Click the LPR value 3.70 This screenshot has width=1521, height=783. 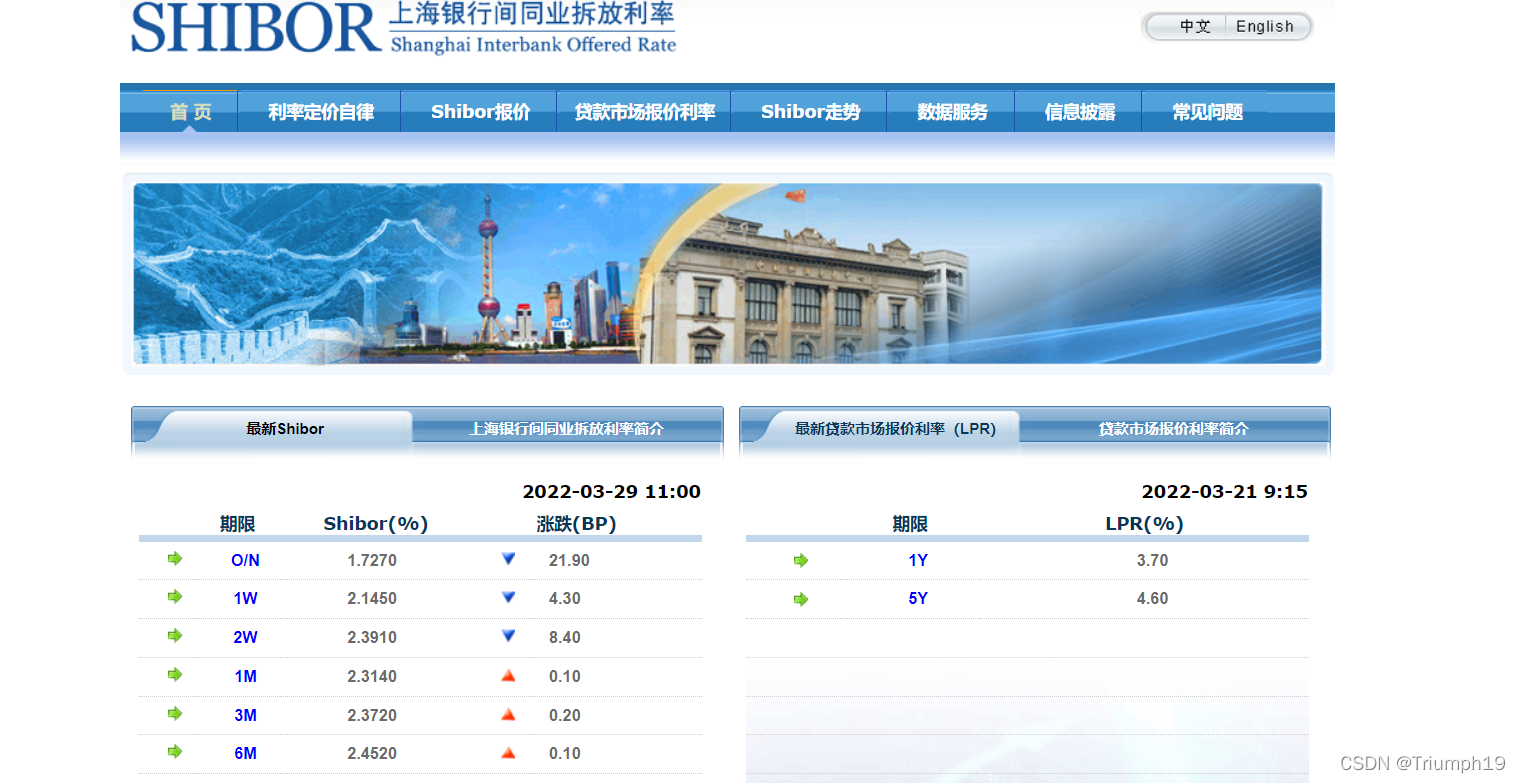1152,560
